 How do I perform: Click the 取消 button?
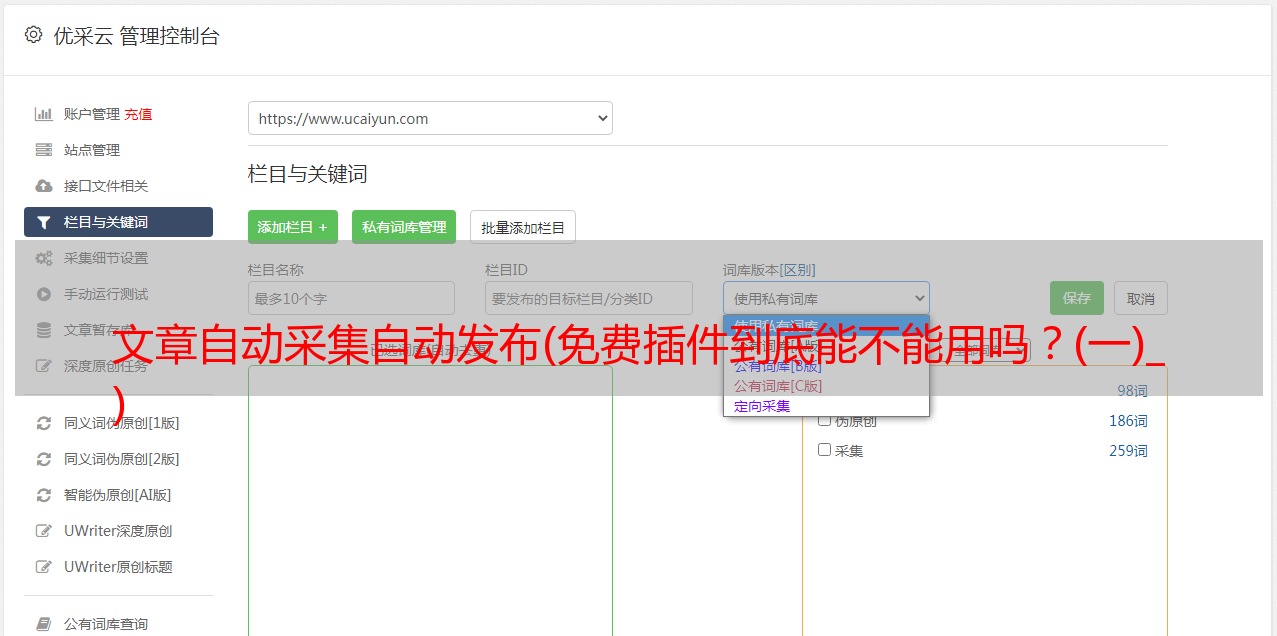[1141, 298]
